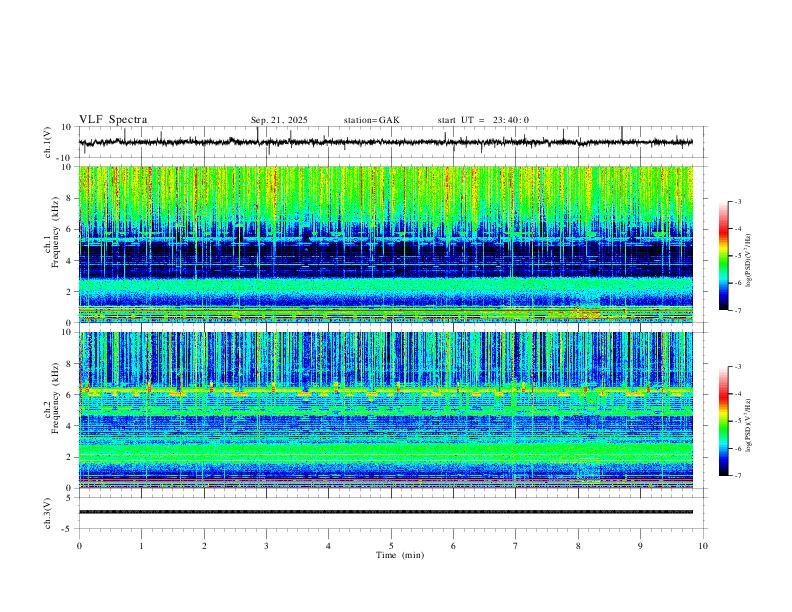Click the ch.1 black waveform trace

point(385,142)
